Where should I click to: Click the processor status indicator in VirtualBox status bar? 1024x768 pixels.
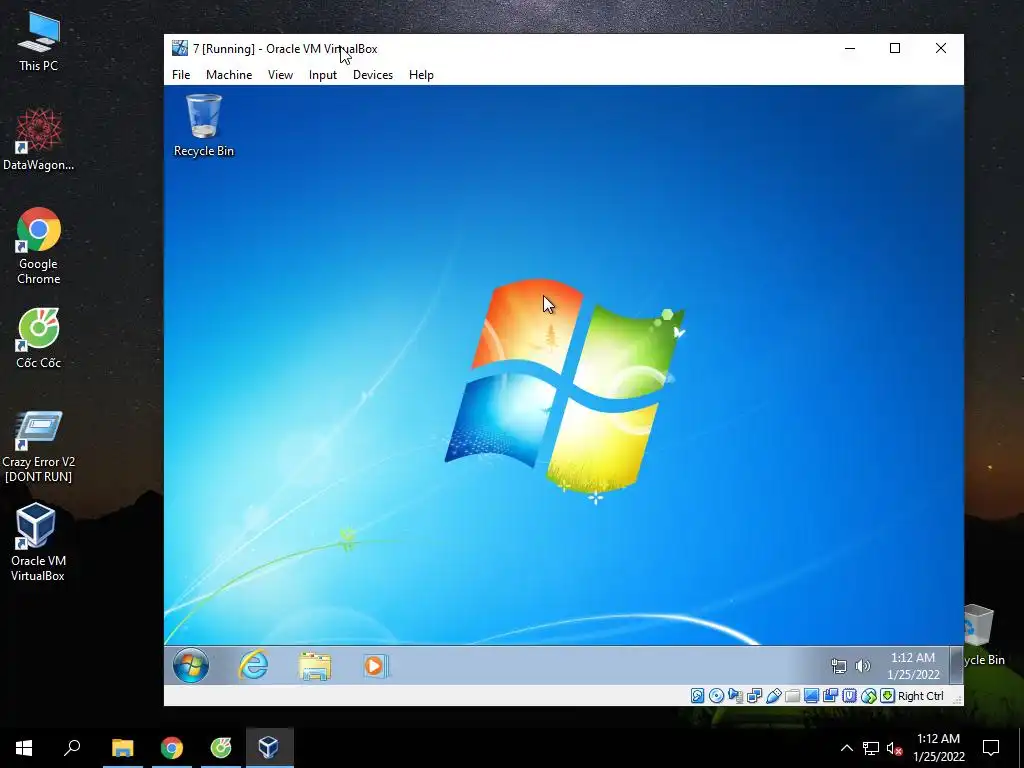pyautogui.click(x=849, y=696)
